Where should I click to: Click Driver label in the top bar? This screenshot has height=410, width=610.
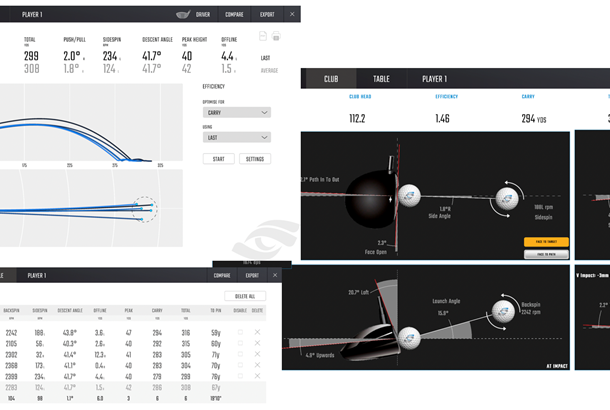(x=203, y=14)
